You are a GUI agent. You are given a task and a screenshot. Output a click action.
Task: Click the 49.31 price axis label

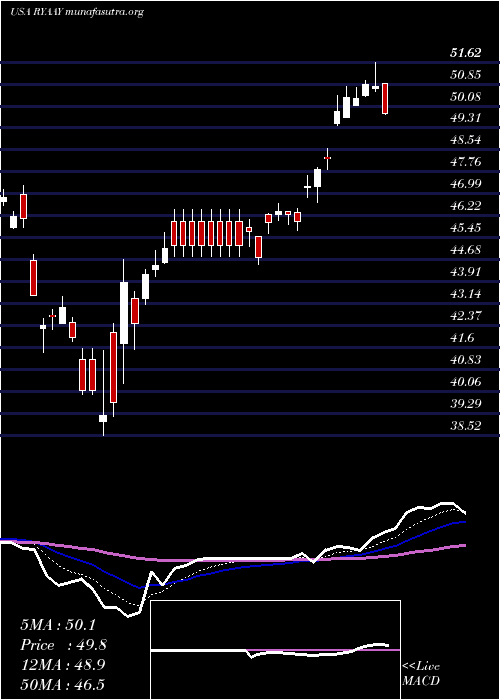[x=466, y=118]
